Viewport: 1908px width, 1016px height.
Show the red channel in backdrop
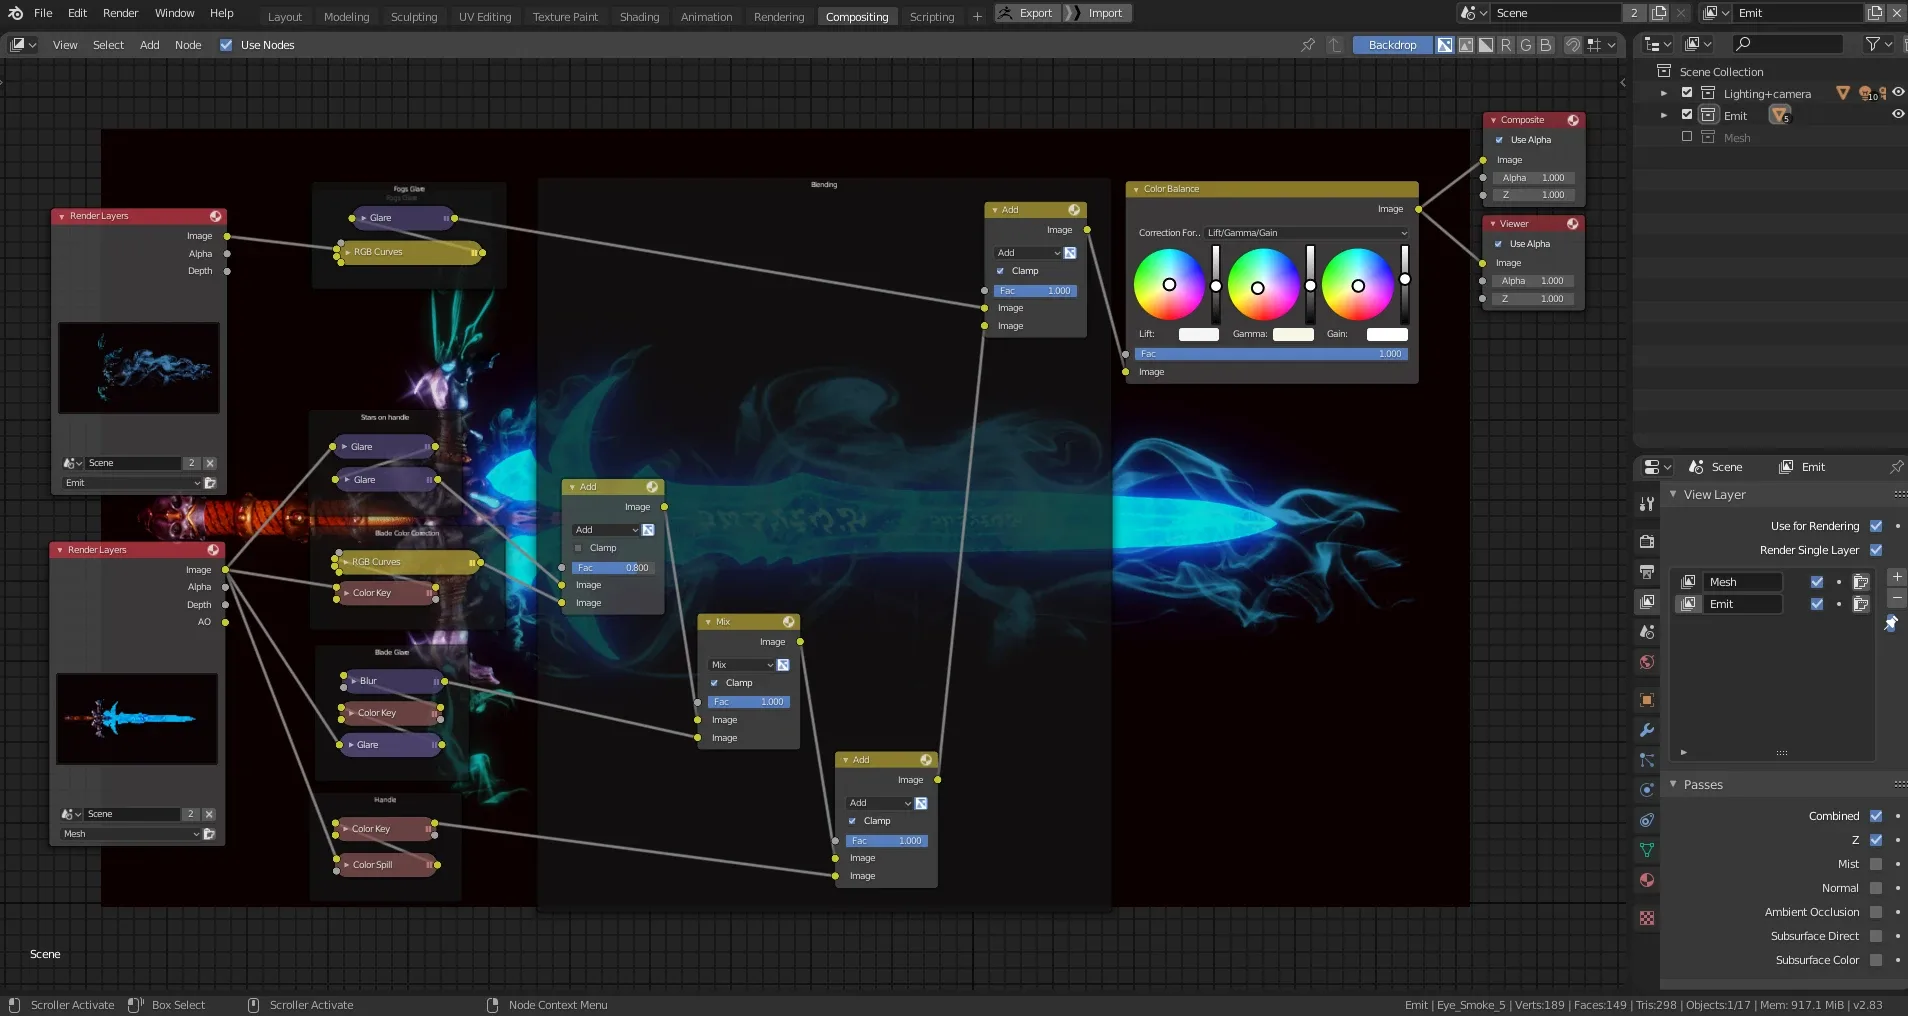click(1506, 45)
